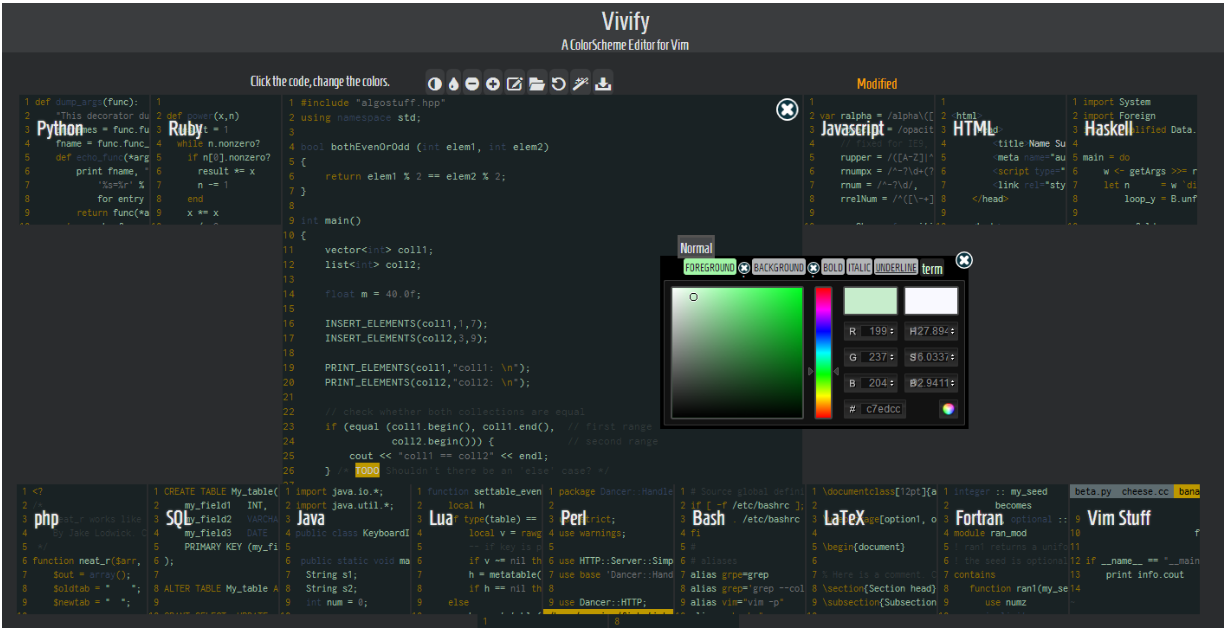Click the 'float' keyword on line 14
The width and height of the screenshot is (1225, 631).
click(340, 294)
